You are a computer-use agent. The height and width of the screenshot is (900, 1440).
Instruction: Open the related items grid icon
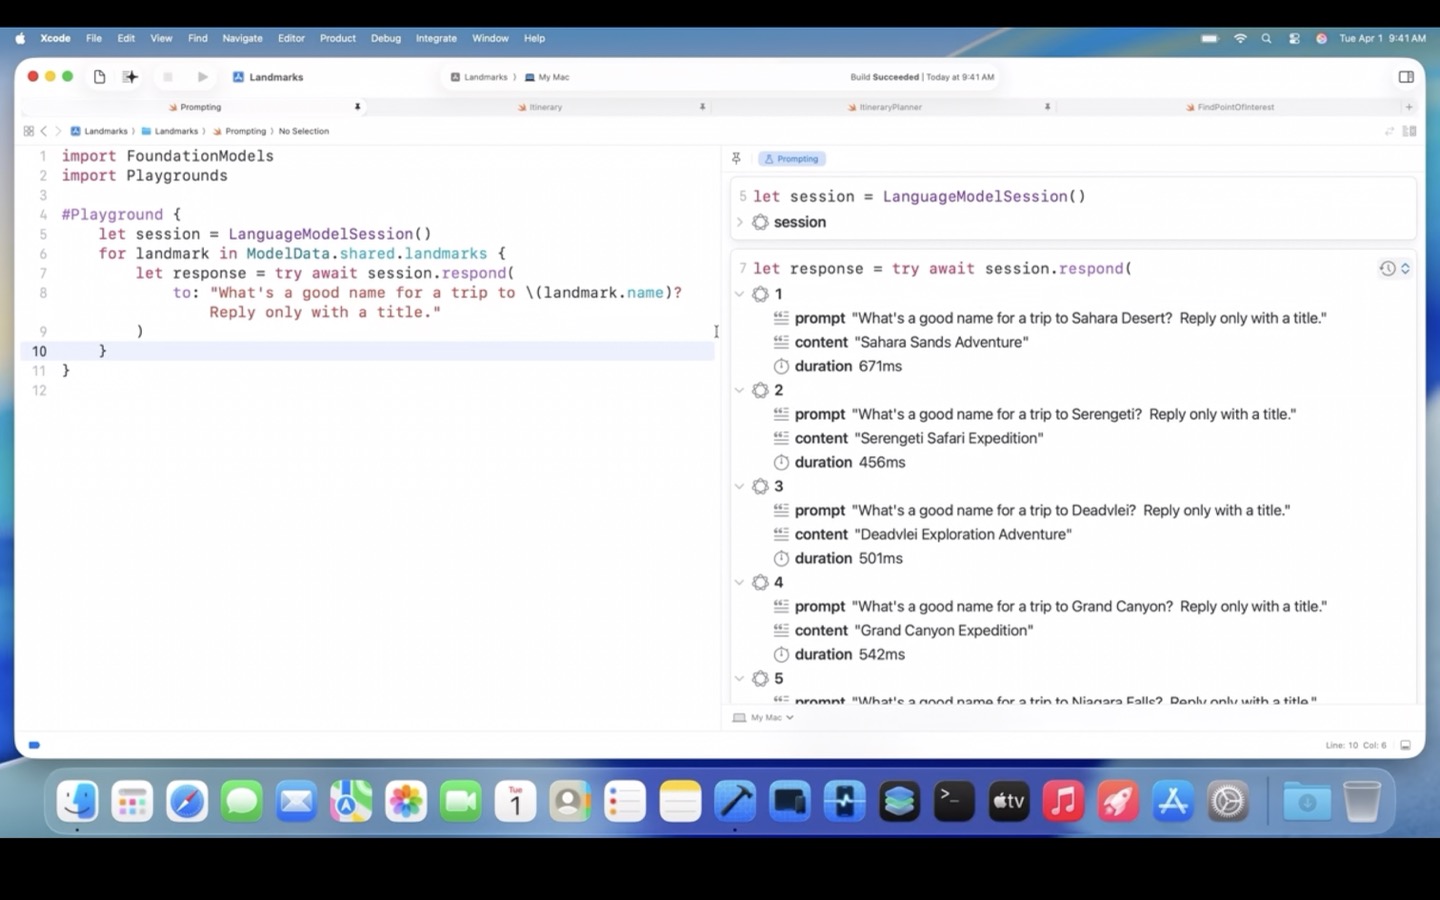point(28,131)
